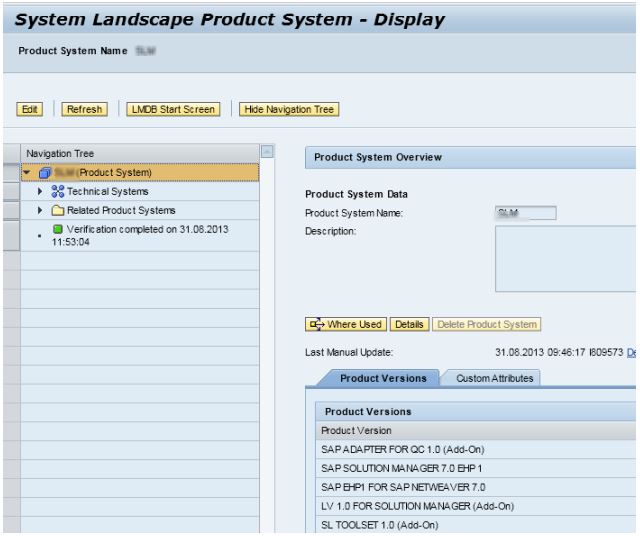Click the Product System Overview heading
This screenshot has width=640, height=536.
[x=378, y=157]
